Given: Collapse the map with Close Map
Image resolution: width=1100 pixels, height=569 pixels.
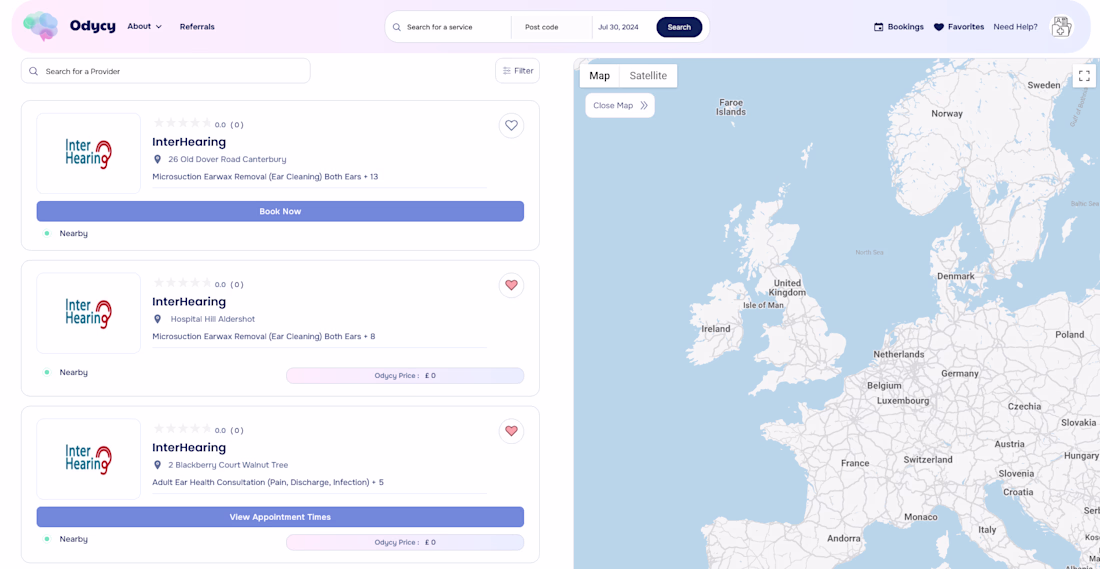Looking at the screenshot, I should point(620,105).
